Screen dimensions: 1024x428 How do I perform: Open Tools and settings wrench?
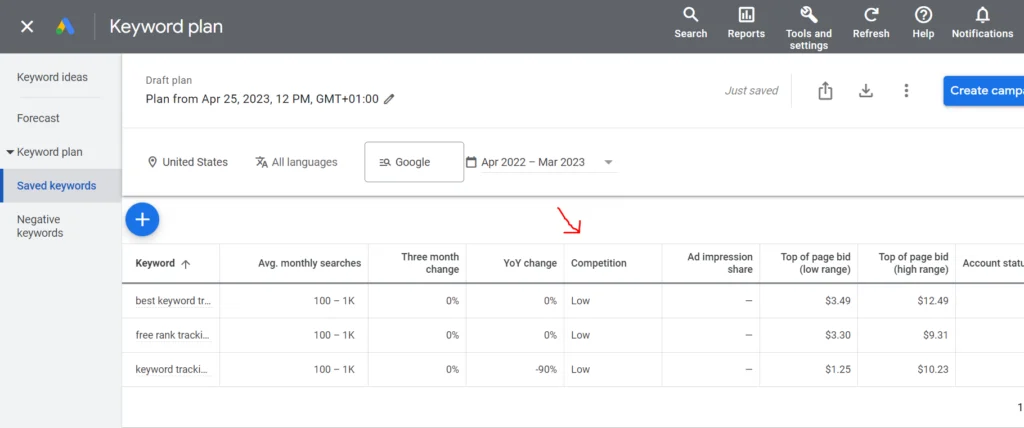click(x=809, y=15)
